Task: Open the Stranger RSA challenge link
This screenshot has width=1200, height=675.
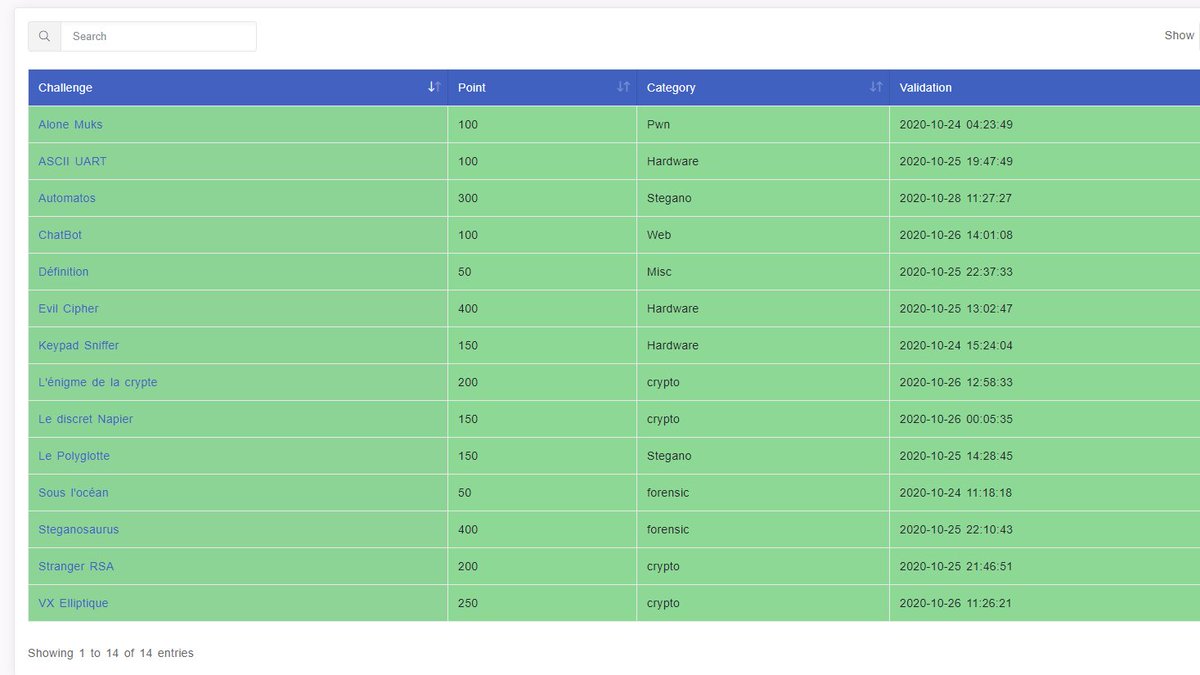Action: 76,567
